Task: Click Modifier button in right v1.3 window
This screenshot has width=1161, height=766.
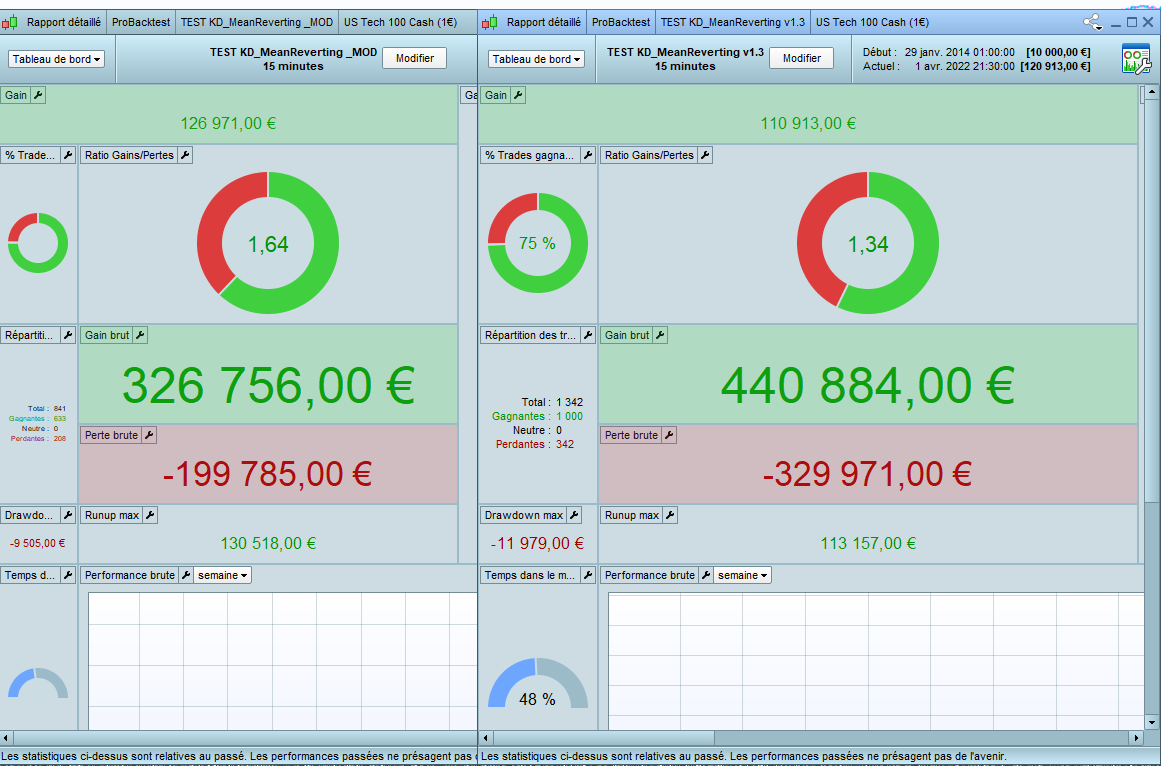Action: point(802,58)
